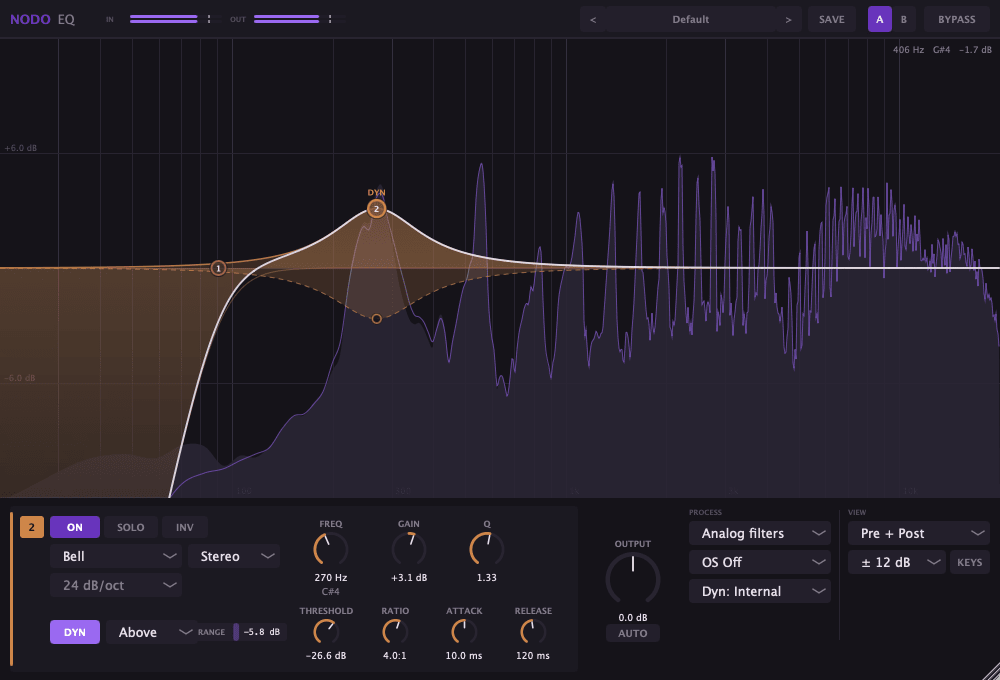Click the OUTPUT gain knob

point(633,580)
